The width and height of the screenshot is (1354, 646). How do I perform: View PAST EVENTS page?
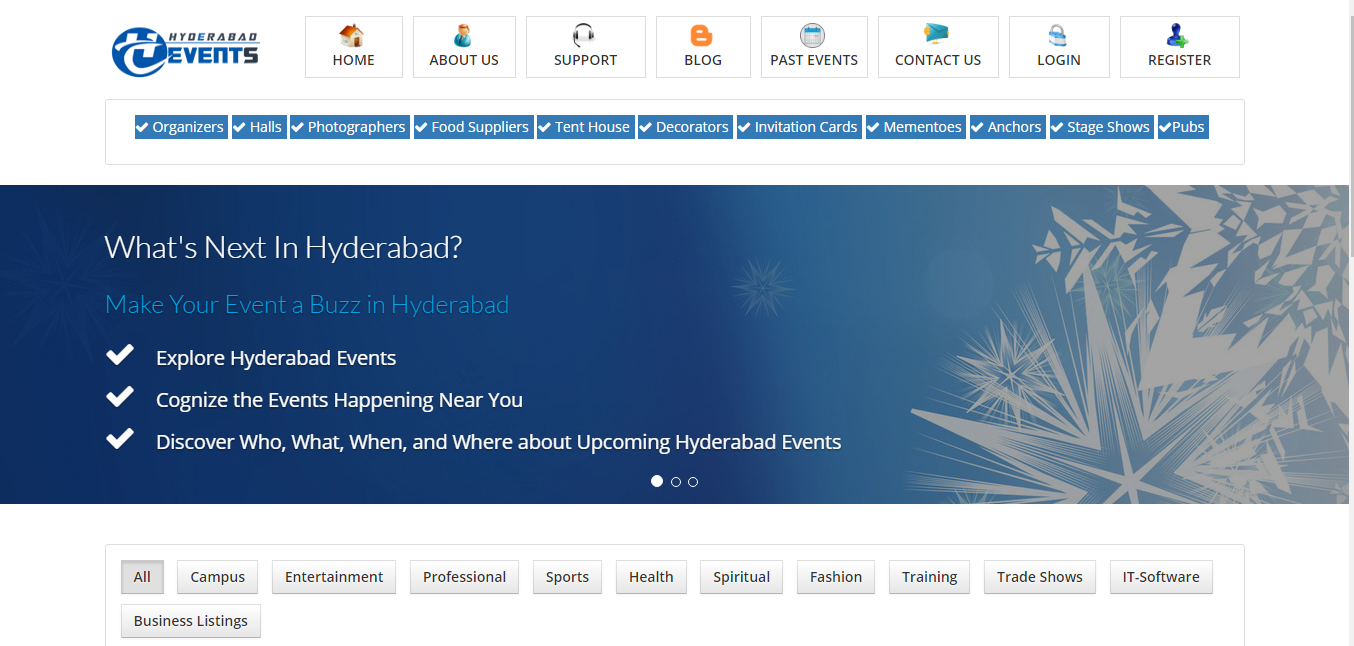click(x=814, y=47)
